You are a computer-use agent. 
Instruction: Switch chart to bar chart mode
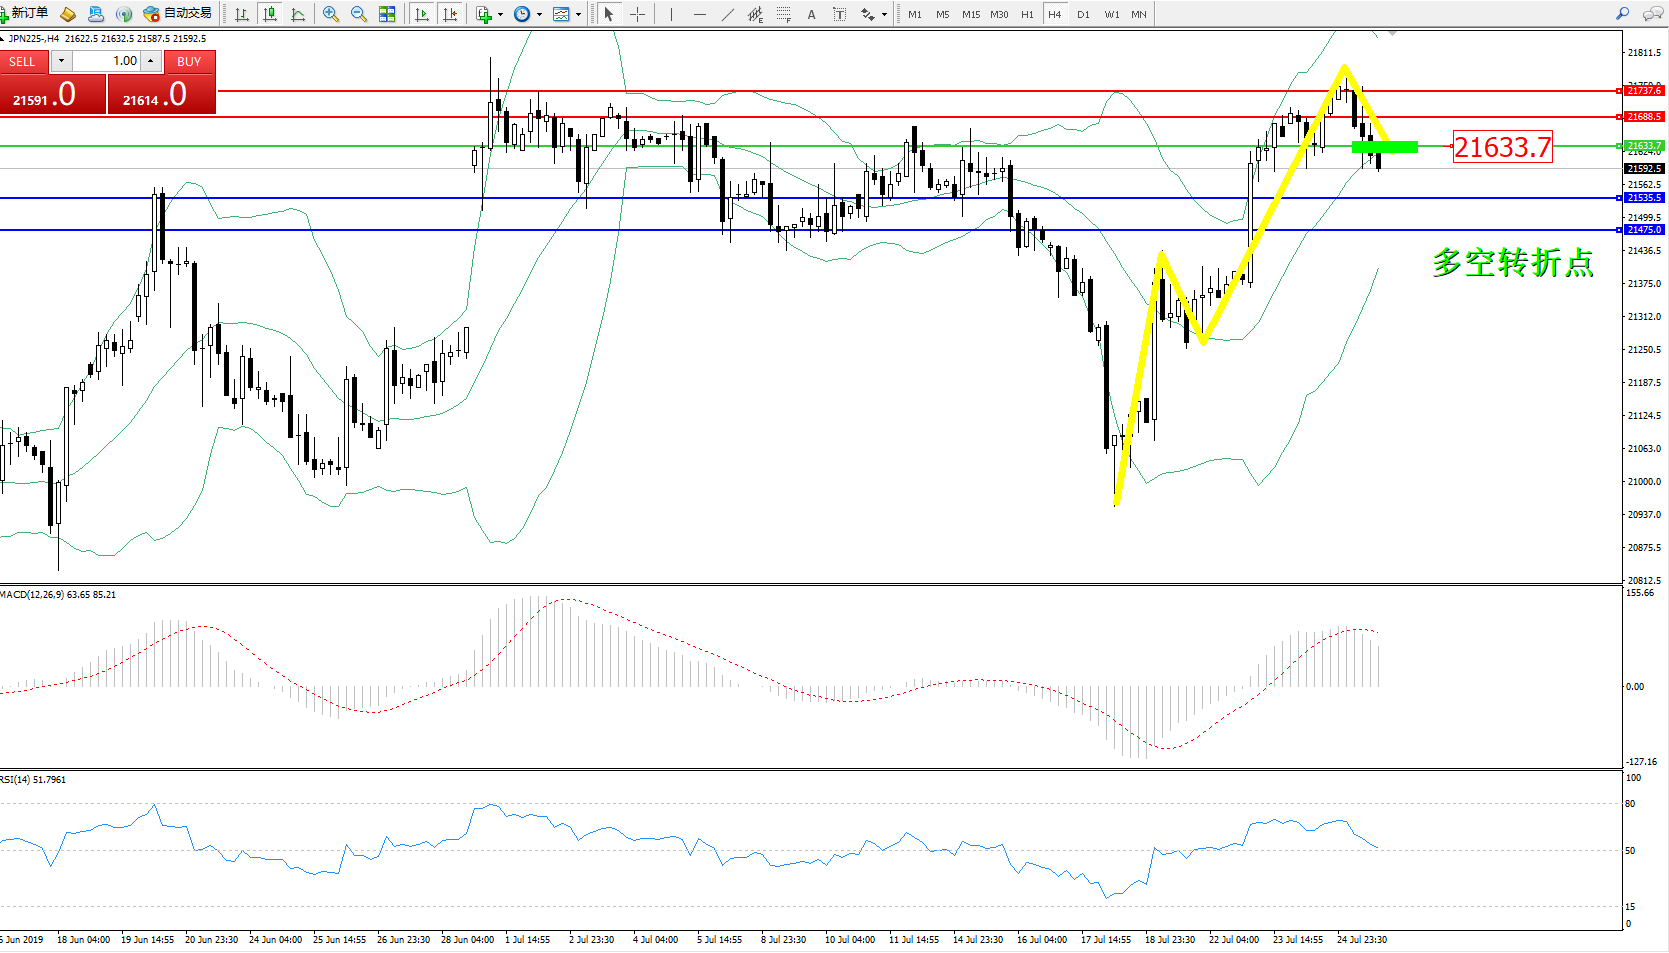[x=242, y=14]
